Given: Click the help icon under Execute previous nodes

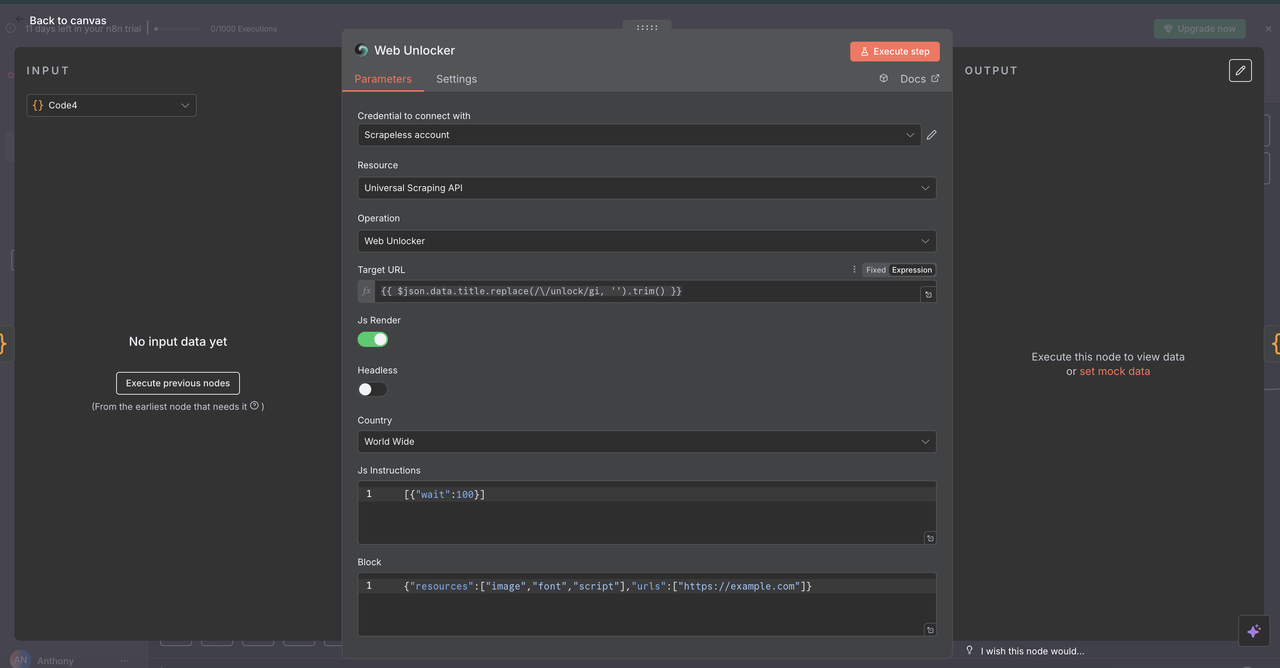Looking at the screenshot, I should [x=255, y=406].
